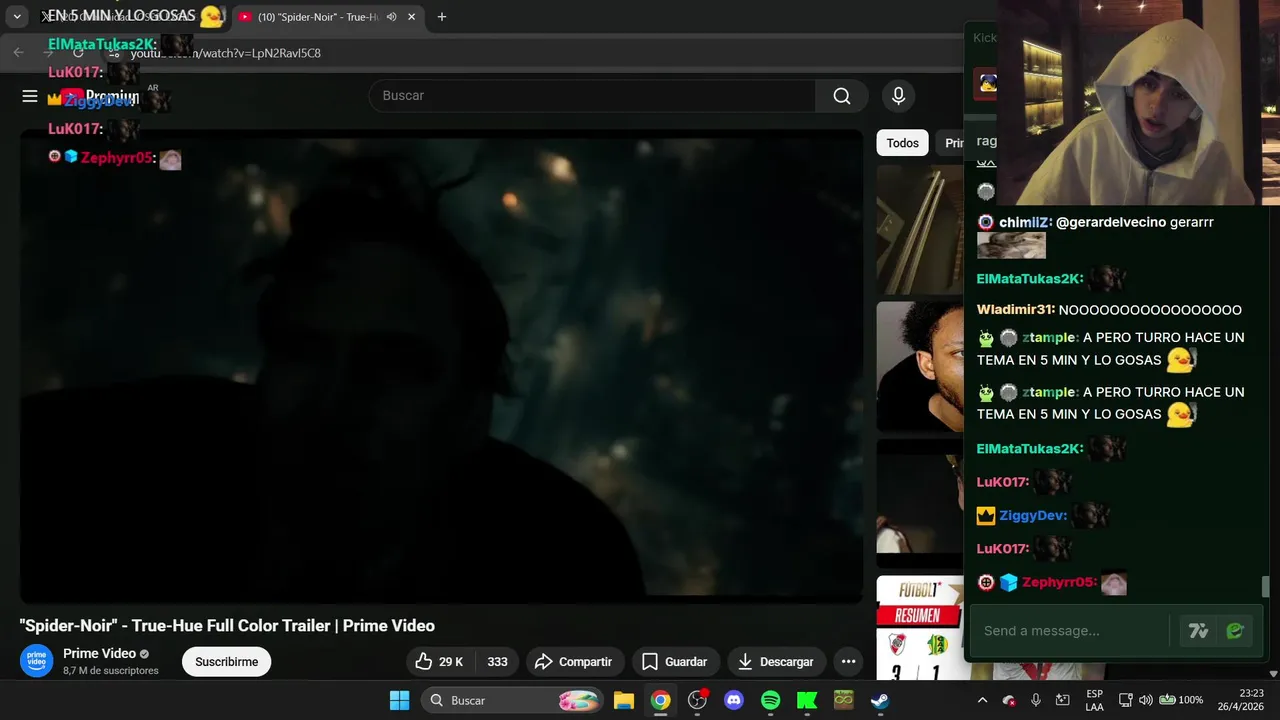Open Google Chrome from taskbar
Image resolution: width=1280 pixels, height=720 pixels.
[x=661, y=700]
